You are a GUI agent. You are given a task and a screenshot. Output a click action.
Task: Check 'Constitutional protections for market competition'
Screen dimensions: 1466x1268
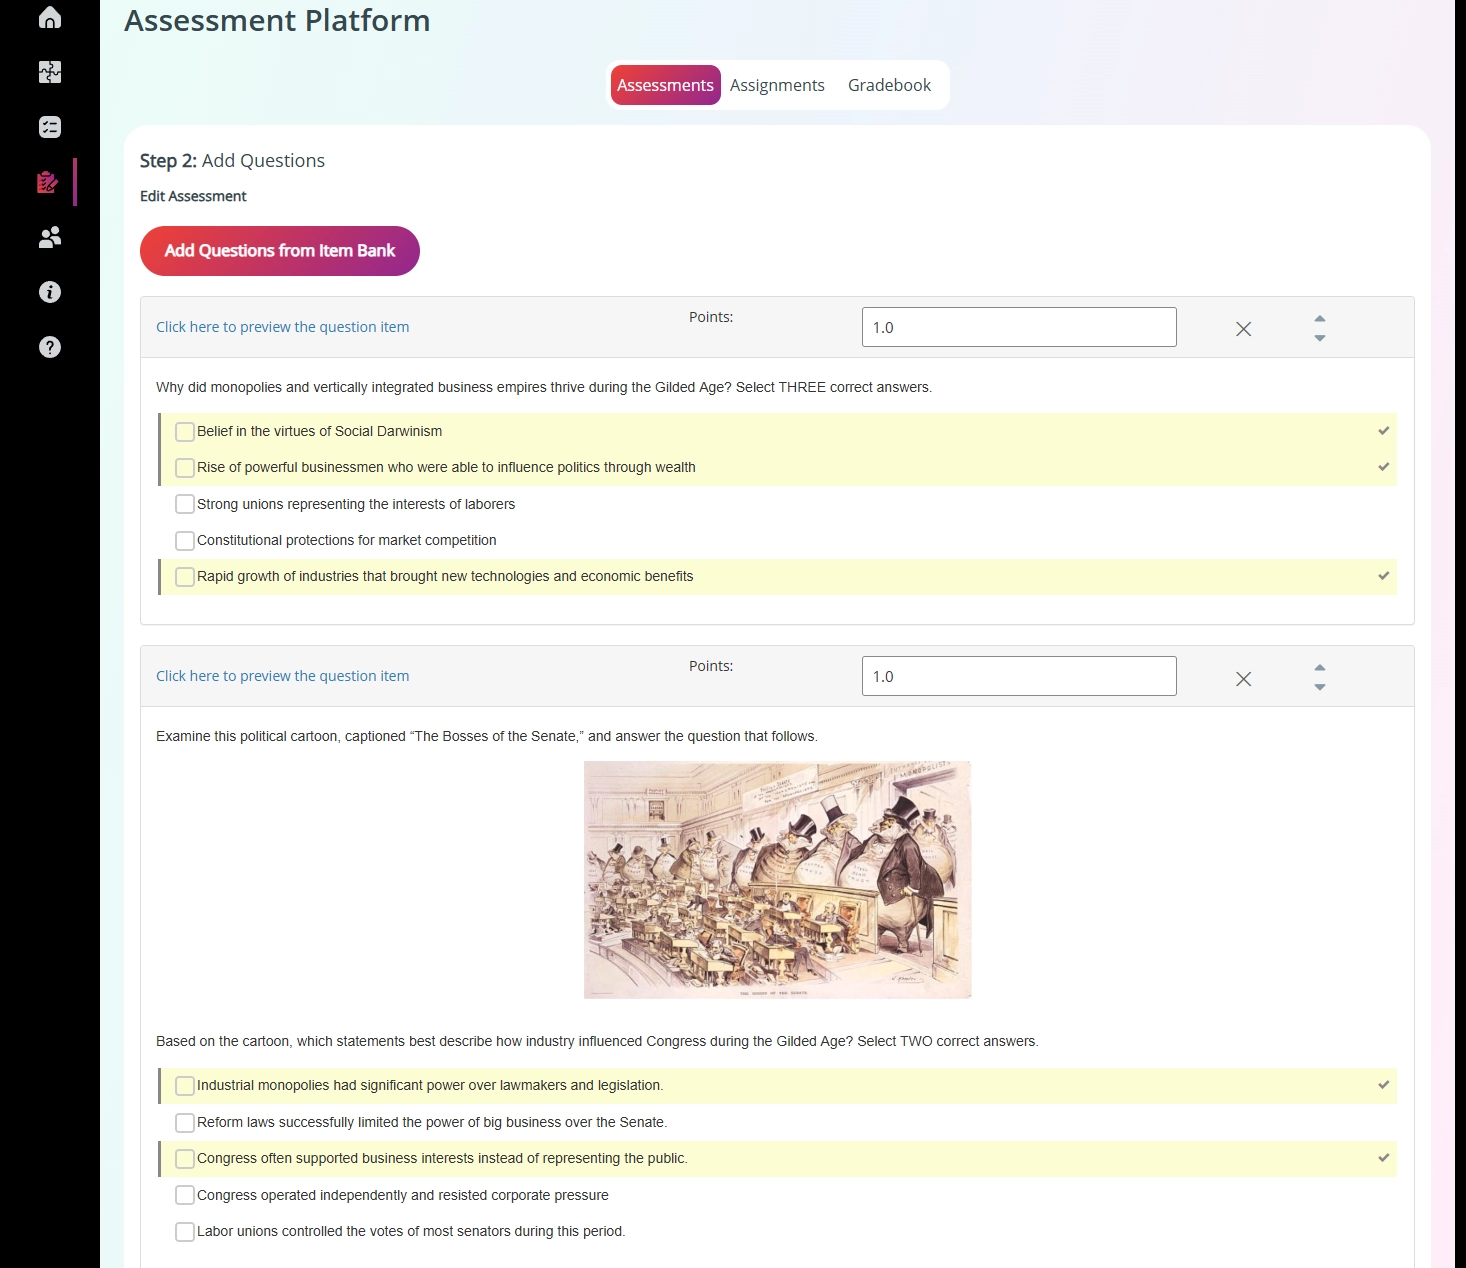185,541
